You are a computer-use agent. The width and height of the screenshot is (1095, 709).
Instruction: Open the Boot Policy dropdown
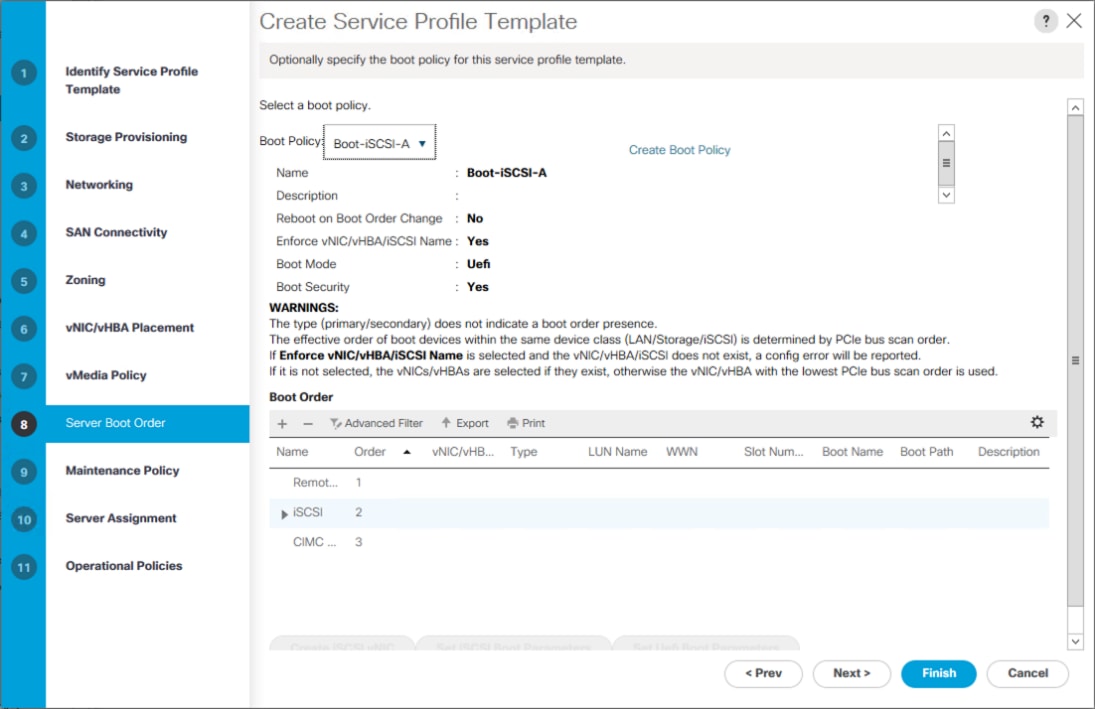[379, 142]
